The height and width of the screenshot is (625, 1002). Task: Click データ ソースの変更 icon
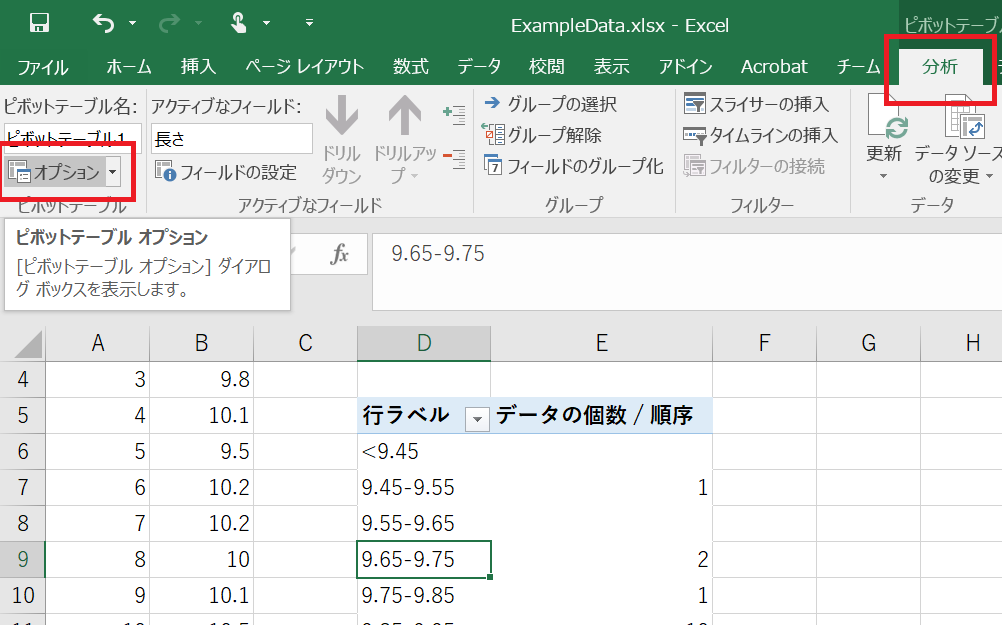coord(963,118)
